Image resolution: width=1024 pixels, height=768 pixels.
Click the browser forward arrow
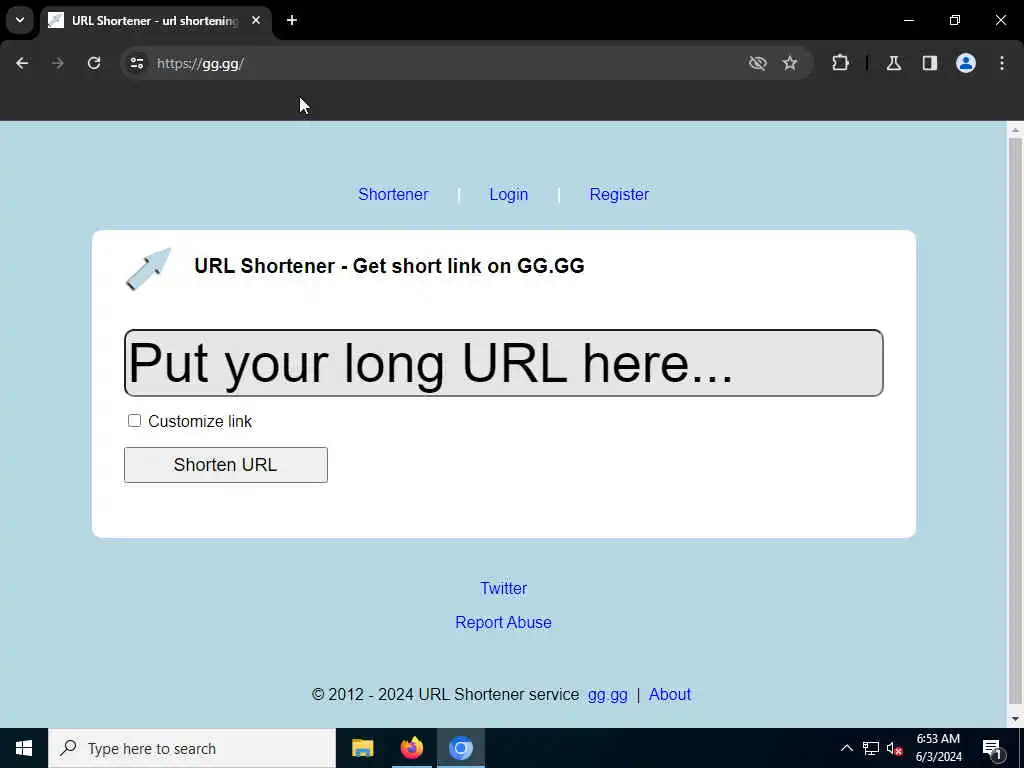click(58, 63)
